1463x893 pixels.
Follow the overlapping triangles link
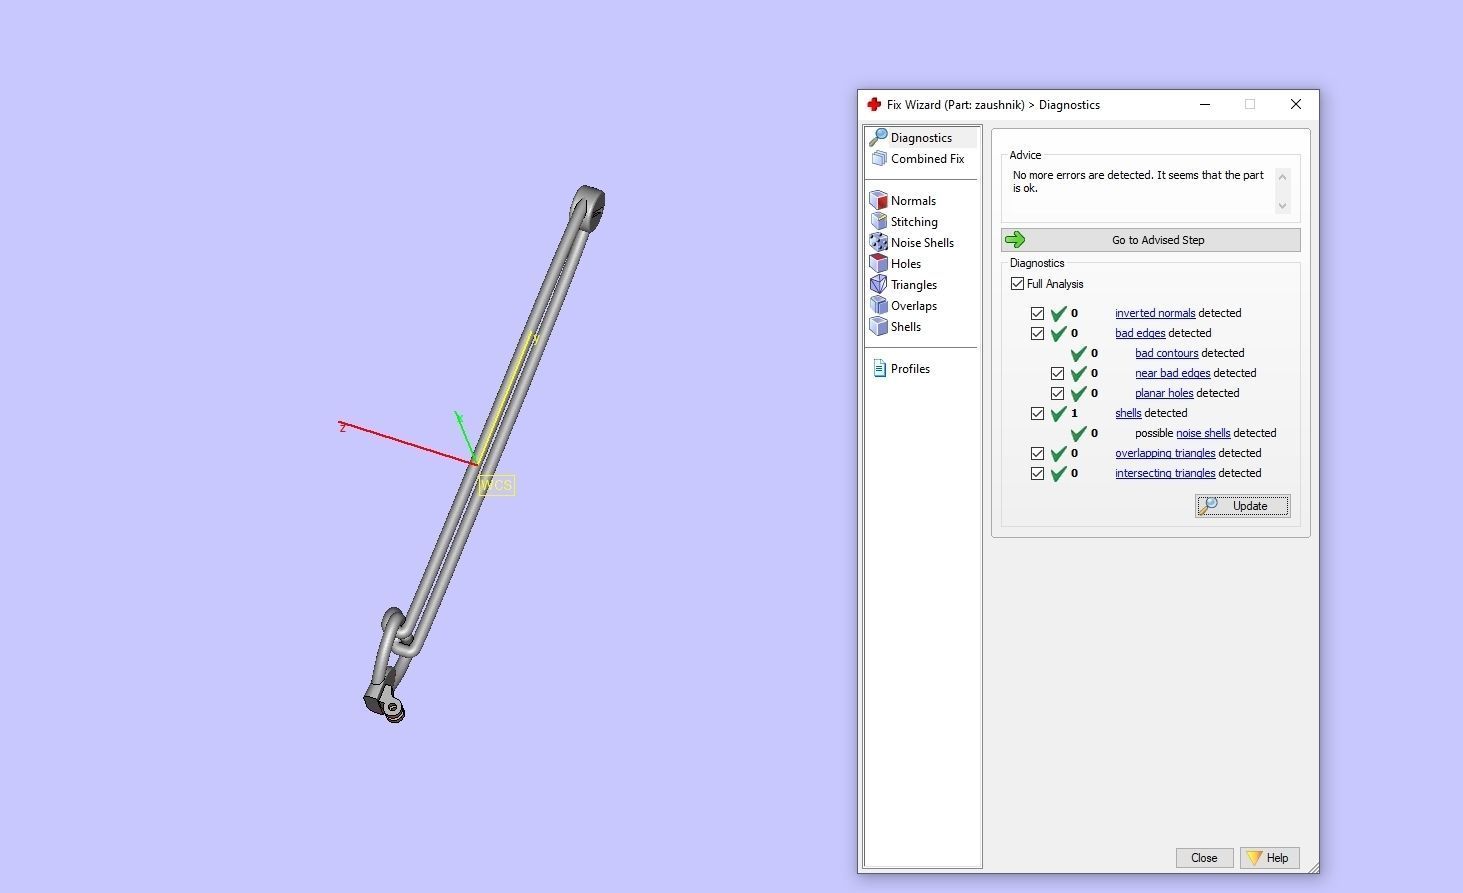1165,453
